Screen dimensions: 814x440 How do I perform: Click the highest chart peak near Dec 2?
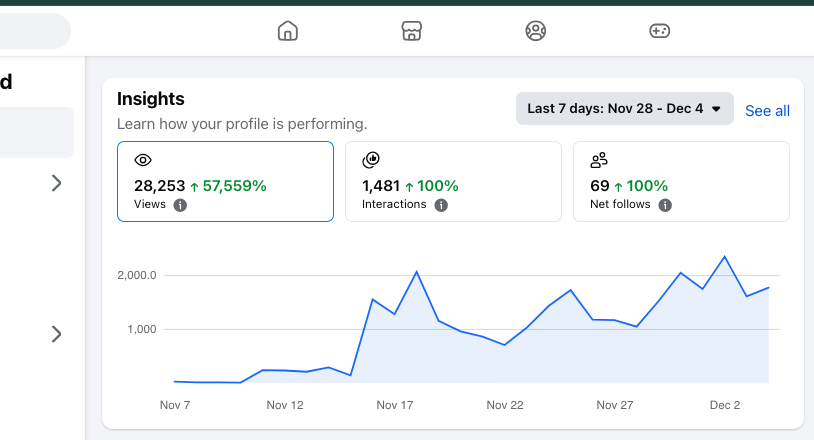tap(724, 257)
